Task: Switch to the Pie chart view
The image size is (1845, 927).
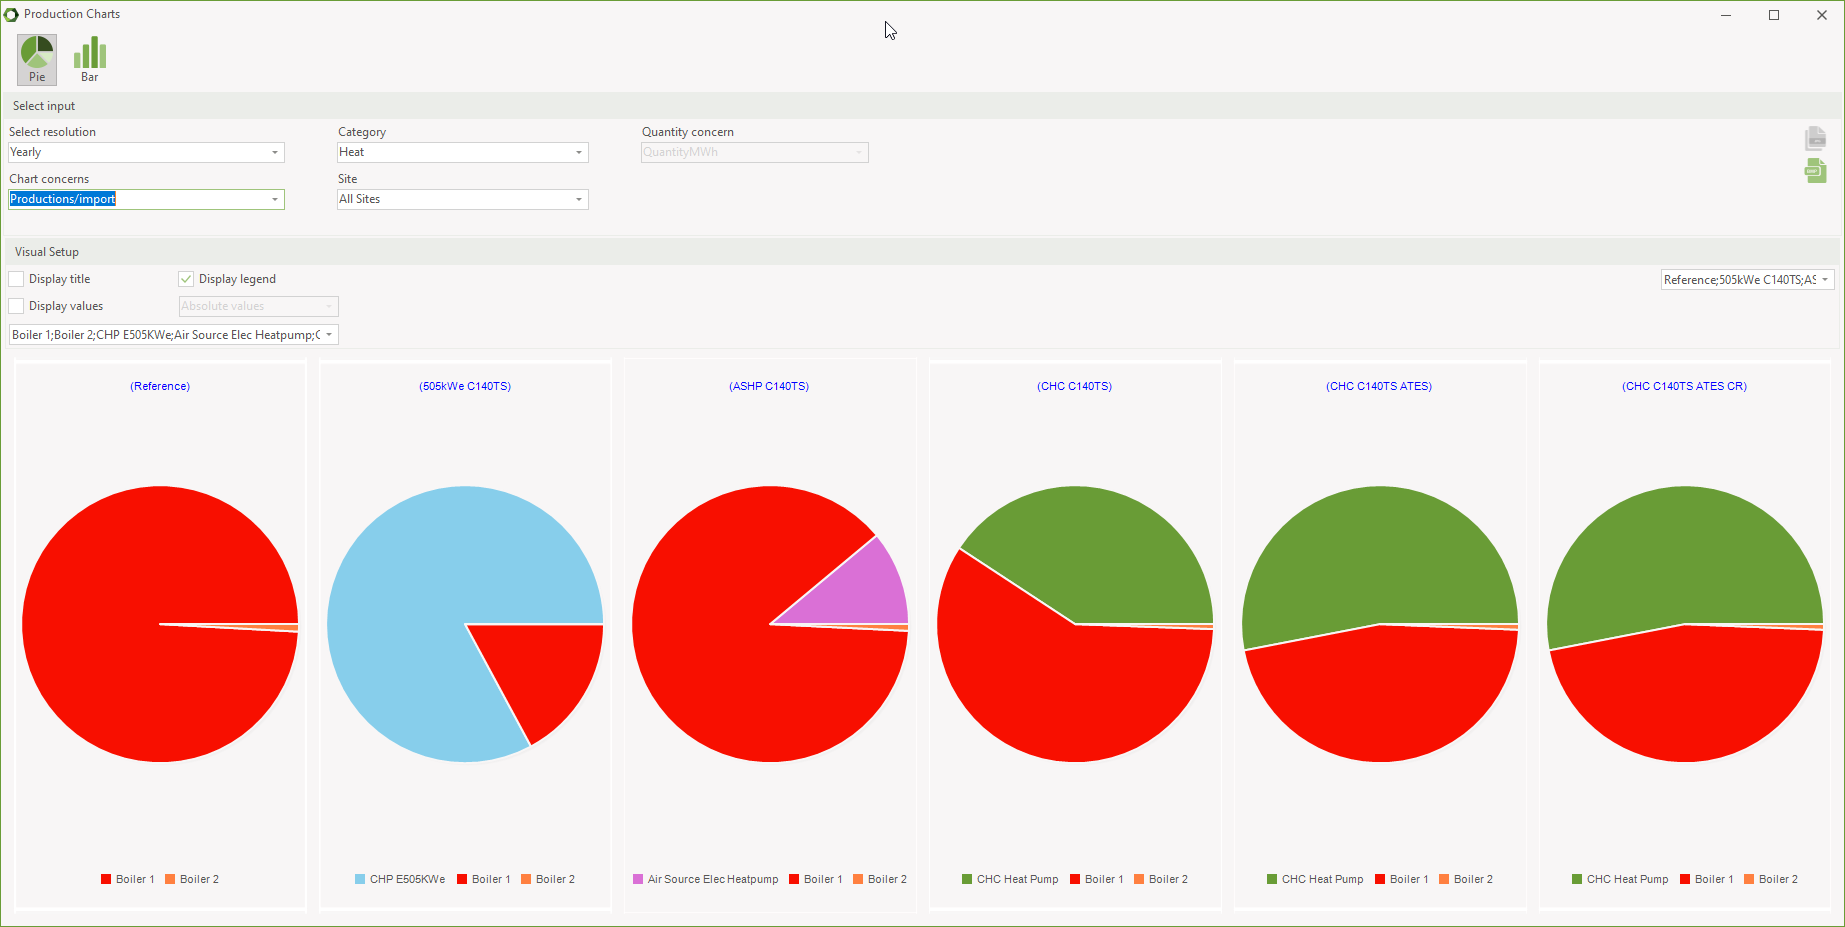Action: pos(36,58)
